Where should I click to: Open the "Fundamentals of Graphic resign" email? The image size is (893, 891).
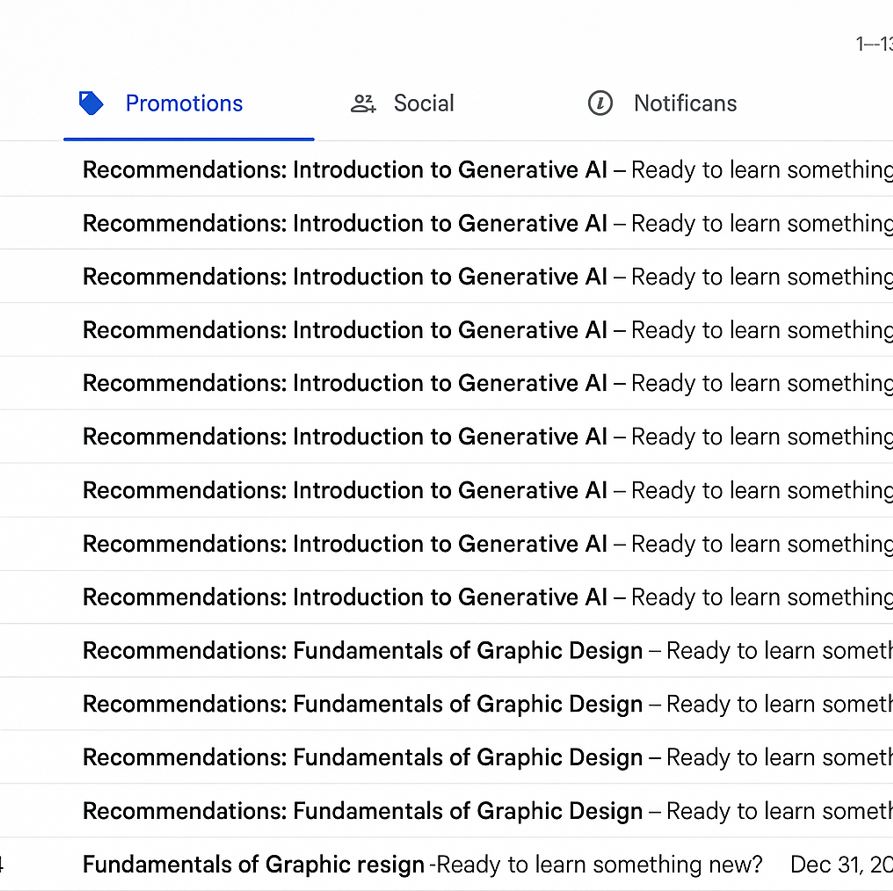254,864
